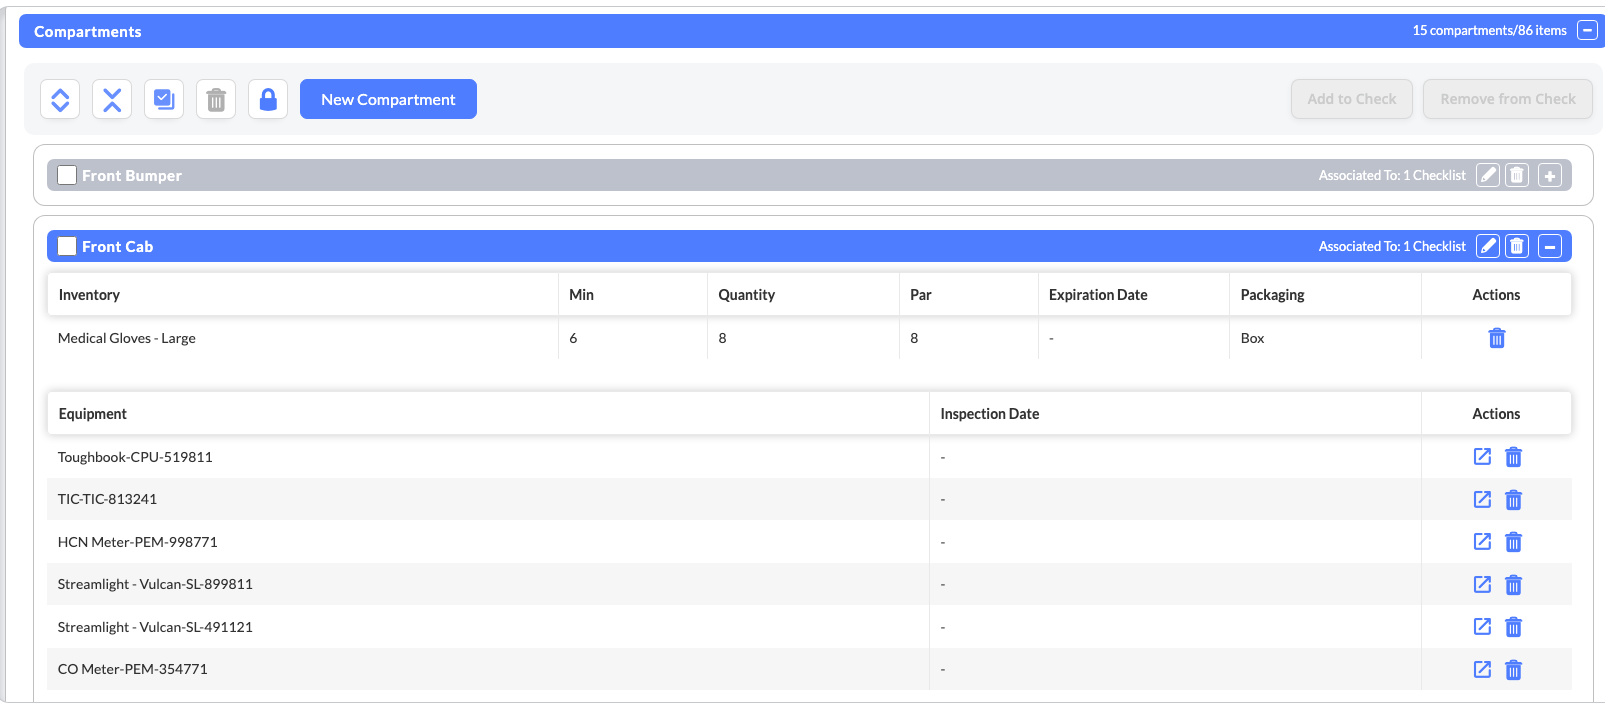Delete Medical Gloves - Large inventory row
1605x707 pixels.
[1497, 338]
